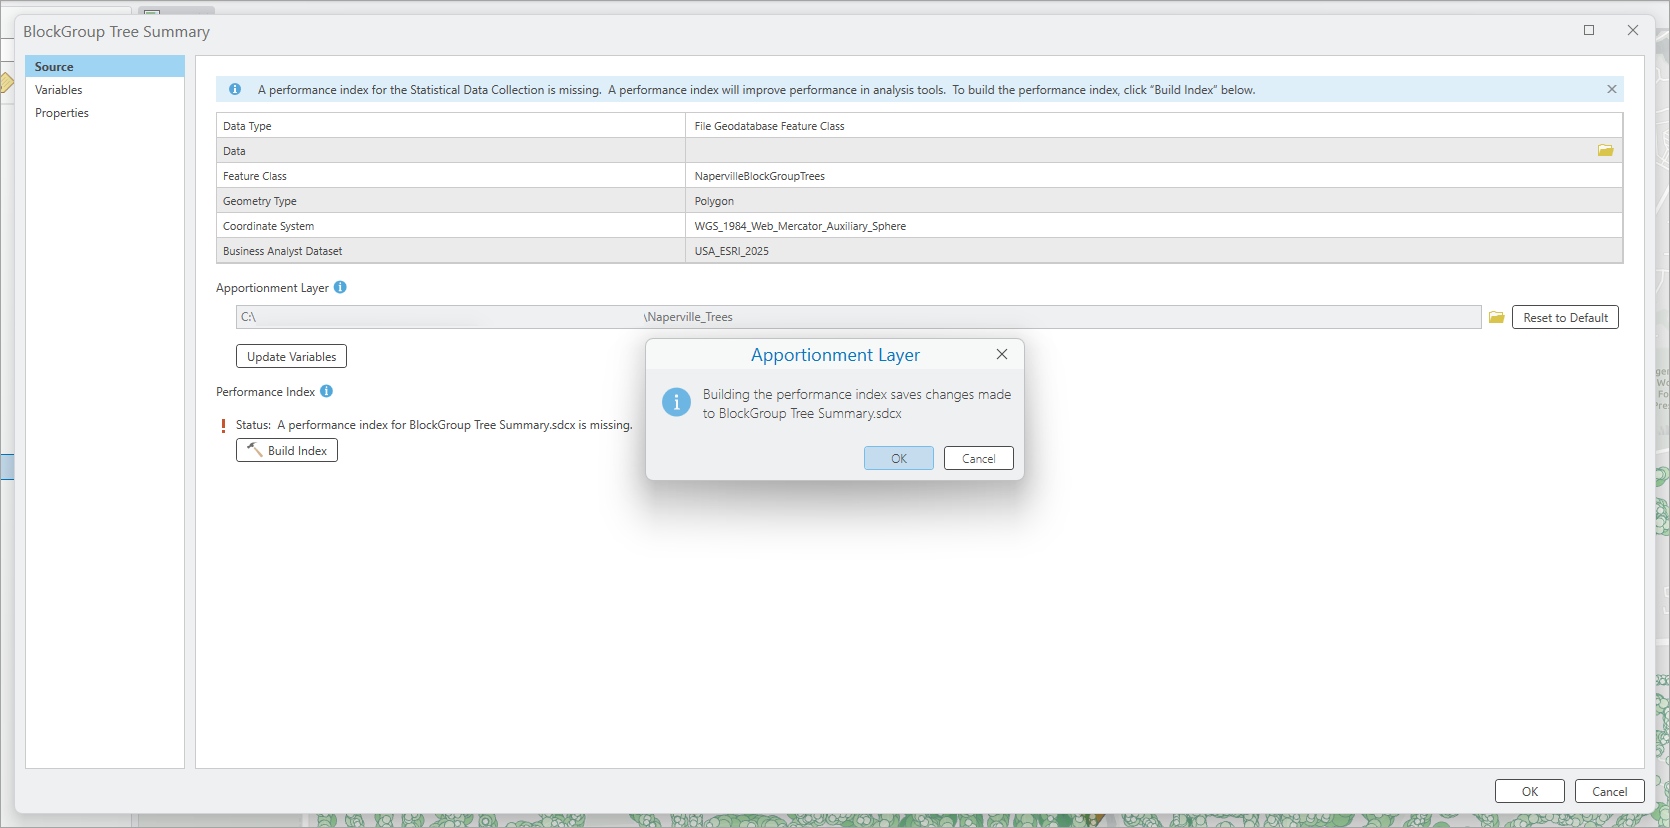Screen dimensions: 1670x828
Task: Open the Properties tab
Action: (x=105, y=112)
